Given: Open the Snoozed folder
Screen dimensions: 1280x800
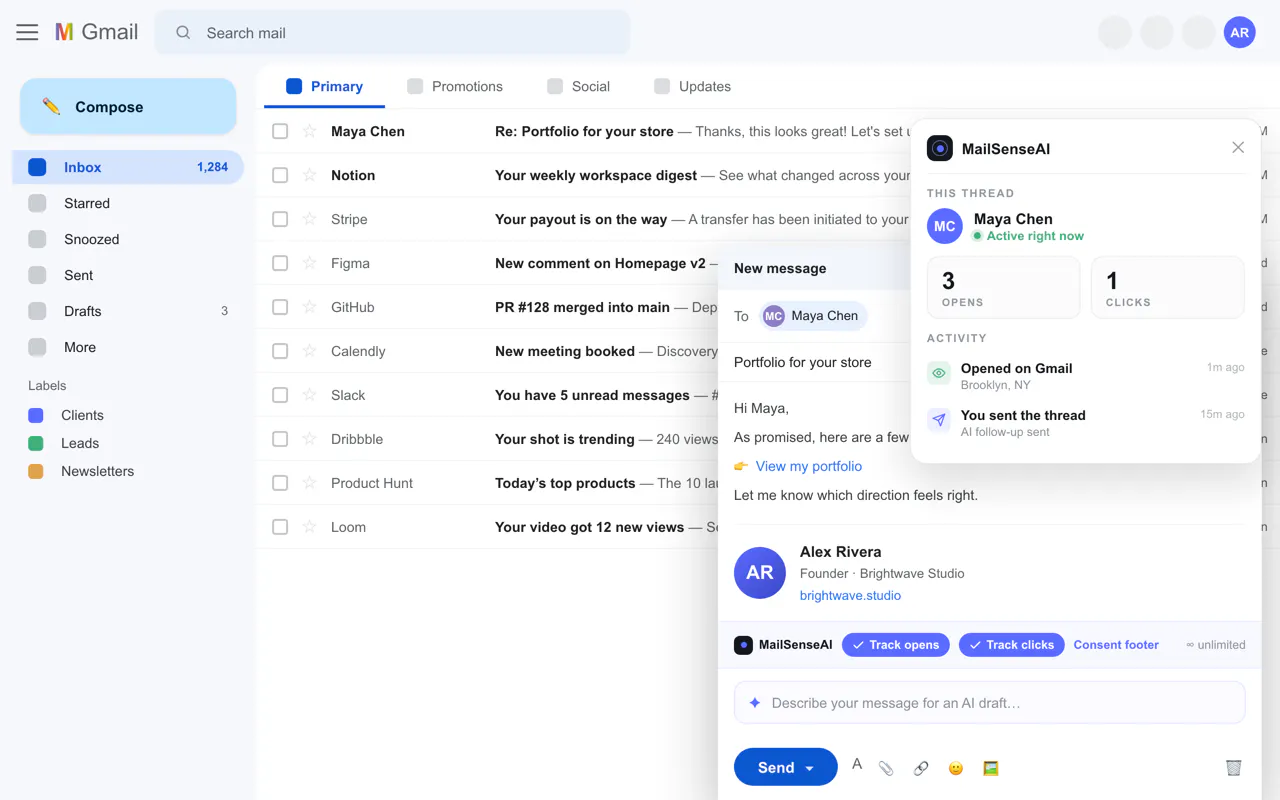Looking at the screenshot, I should pos(128,239).
